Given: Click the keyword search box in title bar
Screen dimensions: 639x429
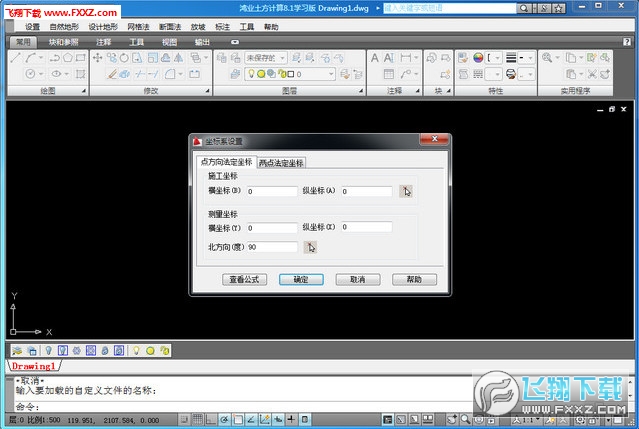Looking at the screenshot, I should click(450, 8).
